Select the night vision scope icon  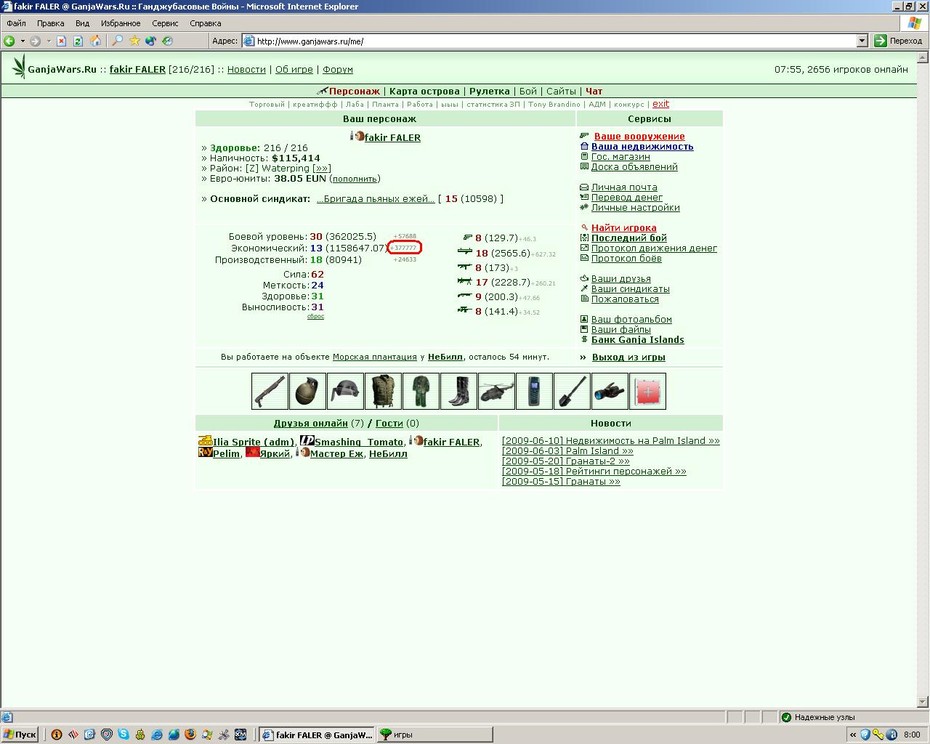610,391
